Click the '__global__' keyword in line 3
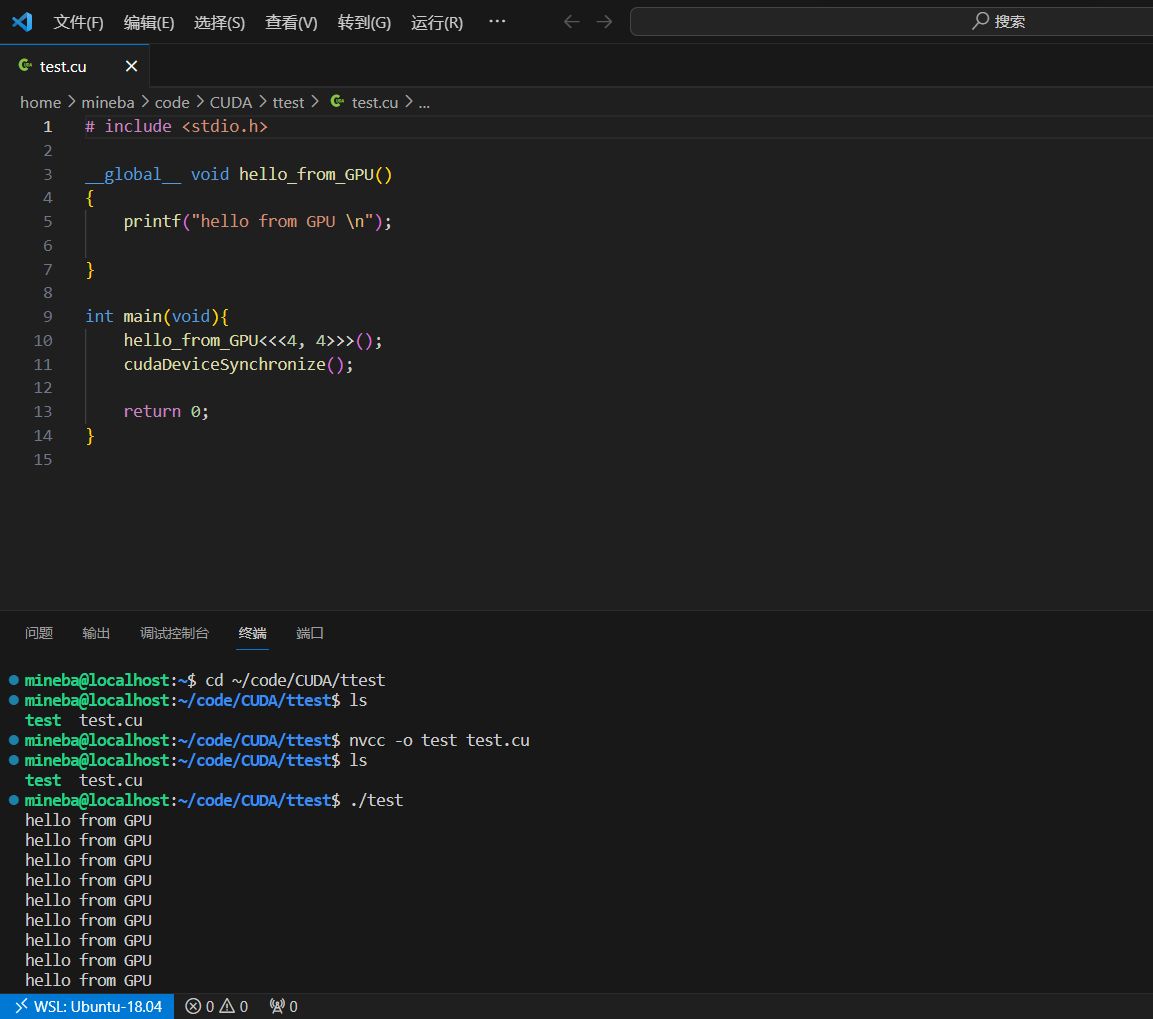This screenshot has width=1153, height=1019. (133, 174)
